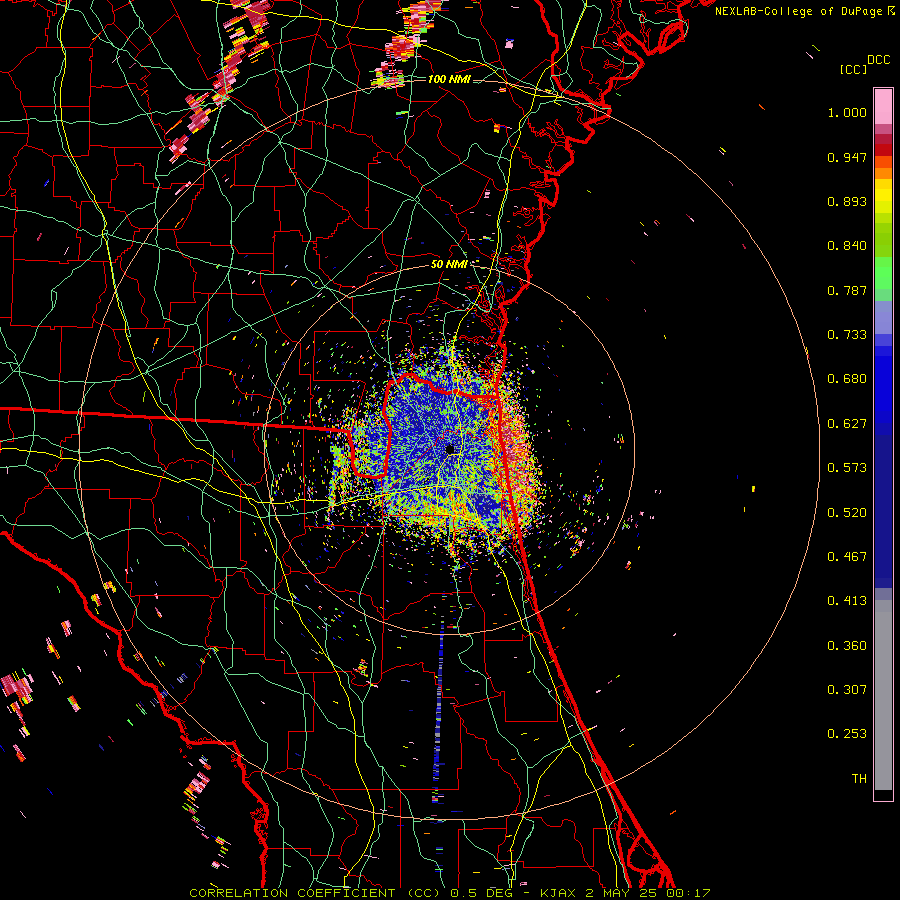Click the 0.413 legend value
The width and height of the screenshot is (900, 900).
click(847, 601)
